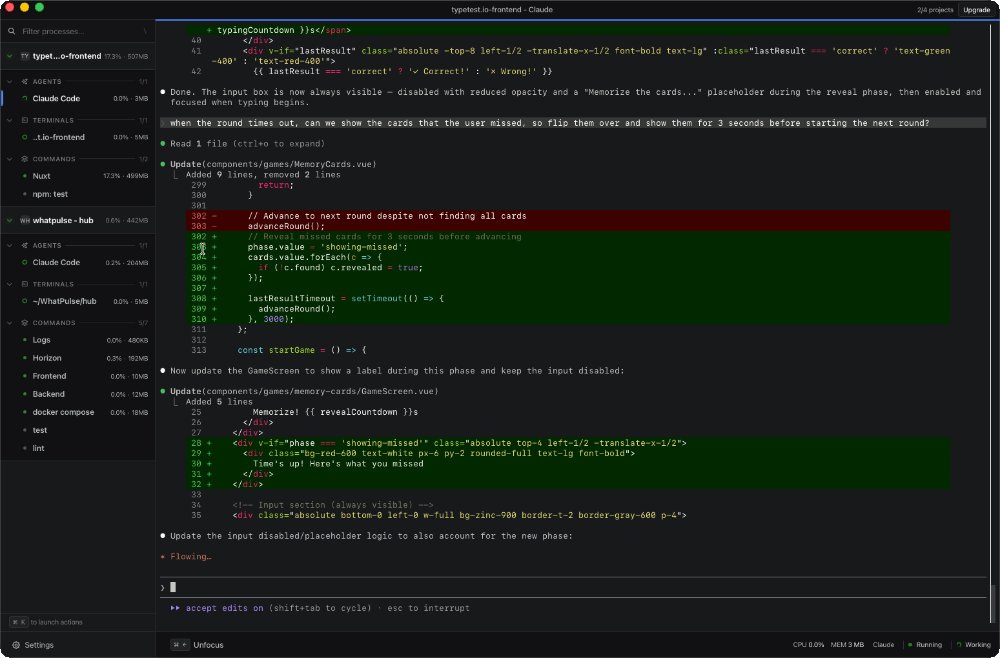
Task: Click terminals icon in whatpulse - hub group
Action: (x=25, y=284)
